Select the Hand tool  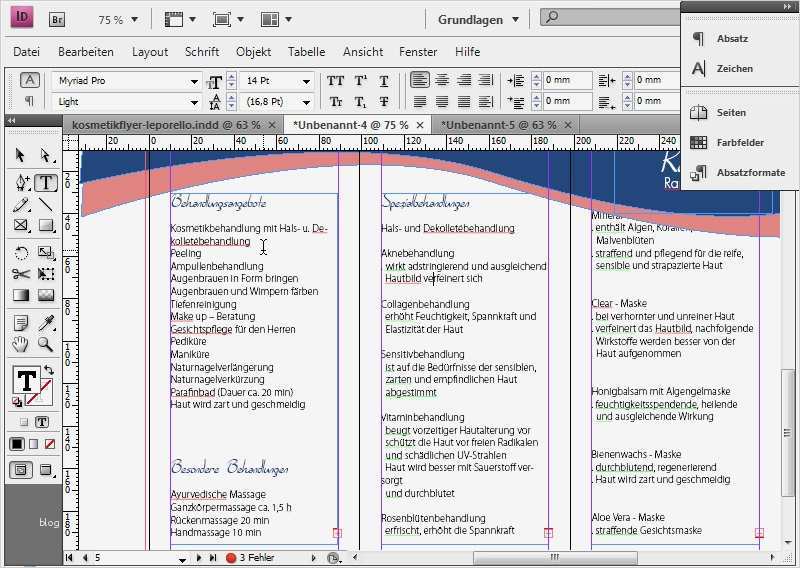pos(20,344)
